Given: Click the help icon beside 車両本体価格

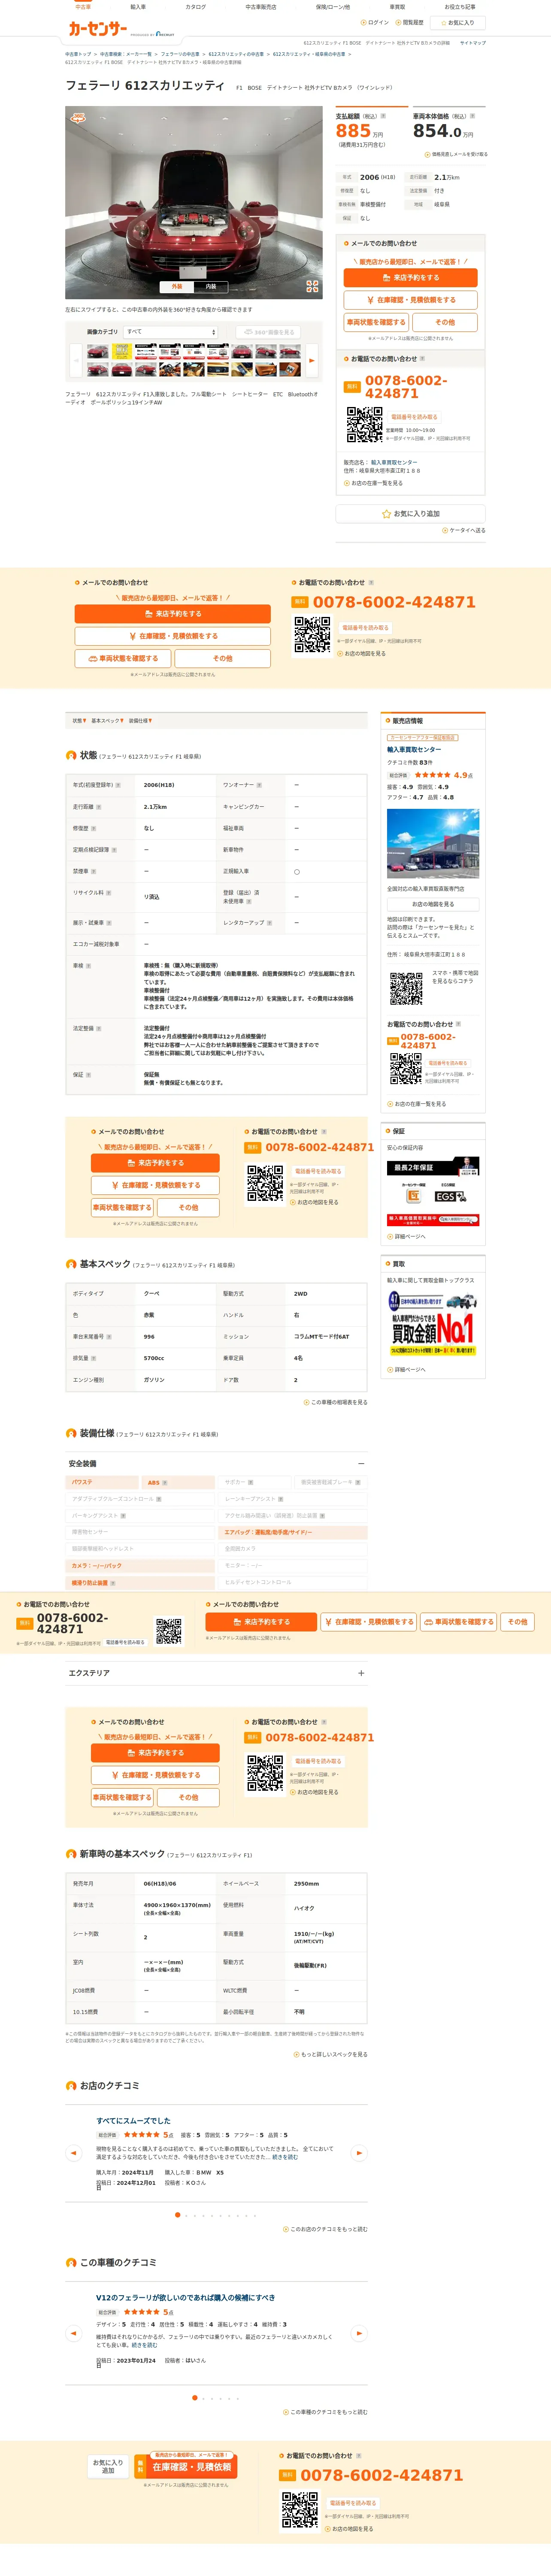Looking at the screenshot, I should (472, 116).
